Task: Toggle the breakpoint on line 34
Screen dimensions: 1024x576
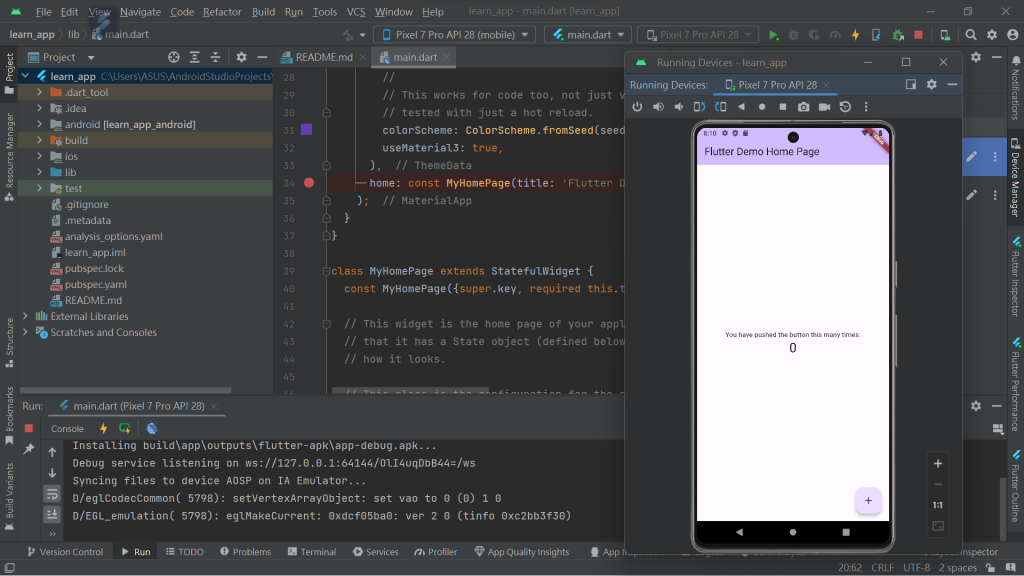Action: 308,183
